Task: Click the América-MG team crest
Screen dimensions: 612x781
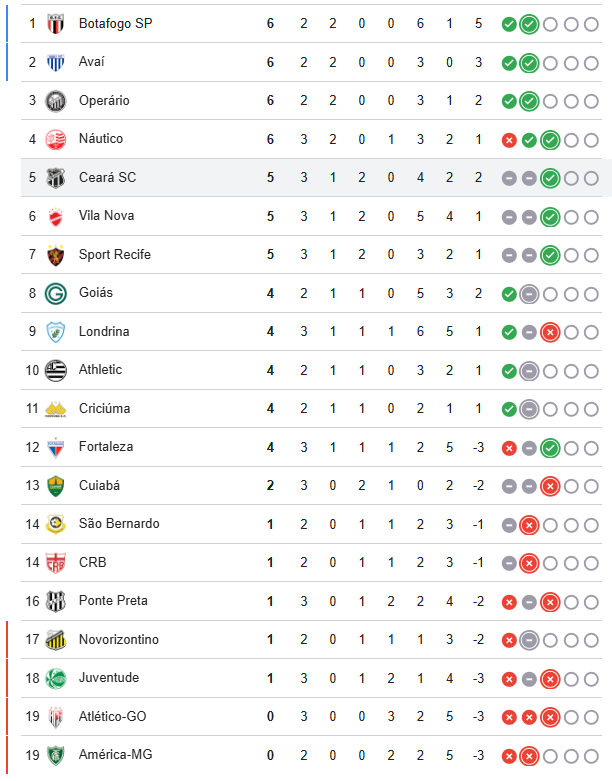Action: point(55,755)
